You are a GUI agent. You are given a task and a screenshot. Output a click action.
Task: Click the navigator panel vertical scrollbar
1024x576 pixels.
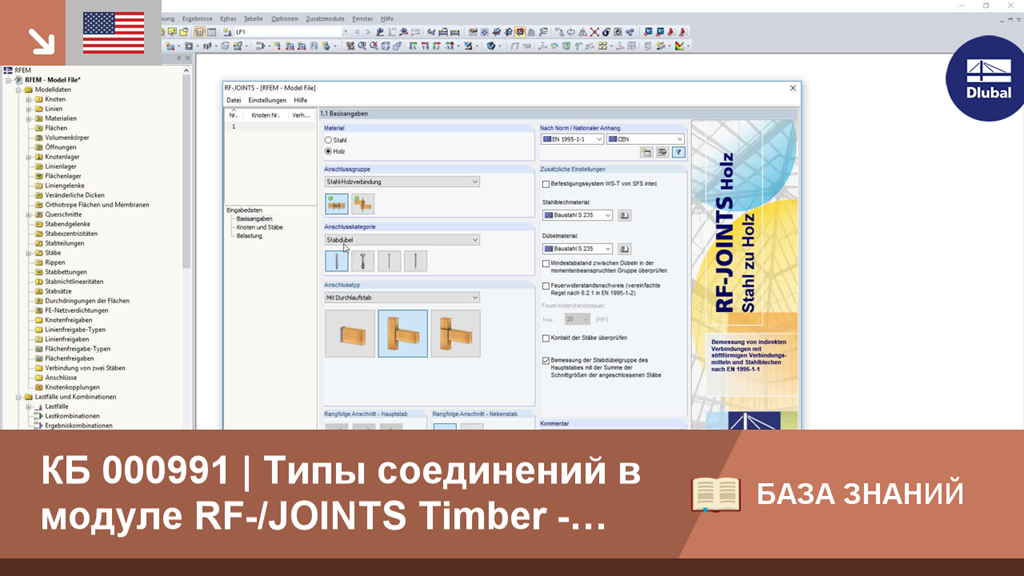pos(186,170)
